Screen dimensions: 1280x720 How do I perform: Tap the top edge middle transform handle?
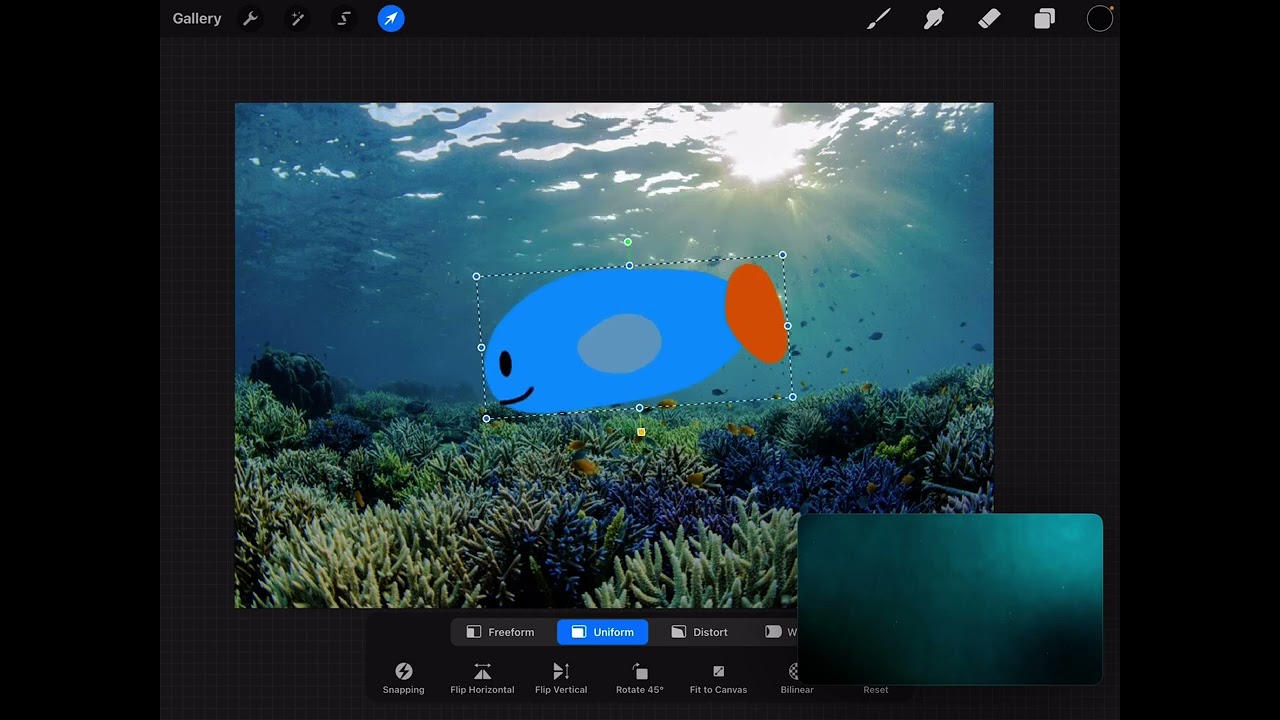[x=629, y=265]
